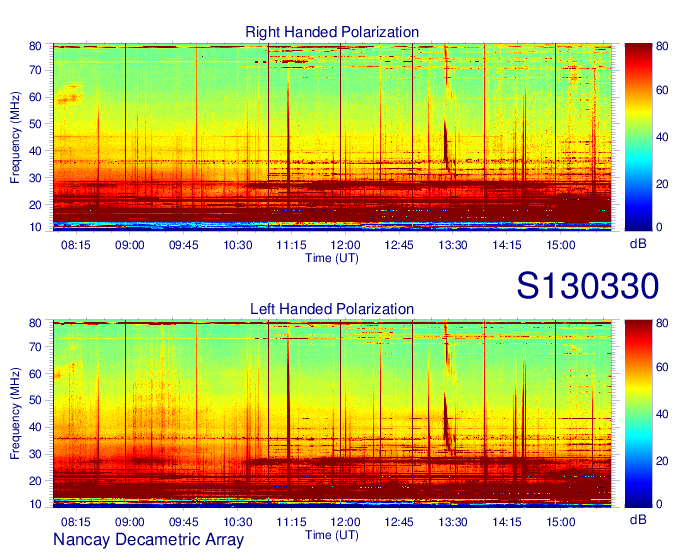Select the S130330 observation label

coord(588,286)
